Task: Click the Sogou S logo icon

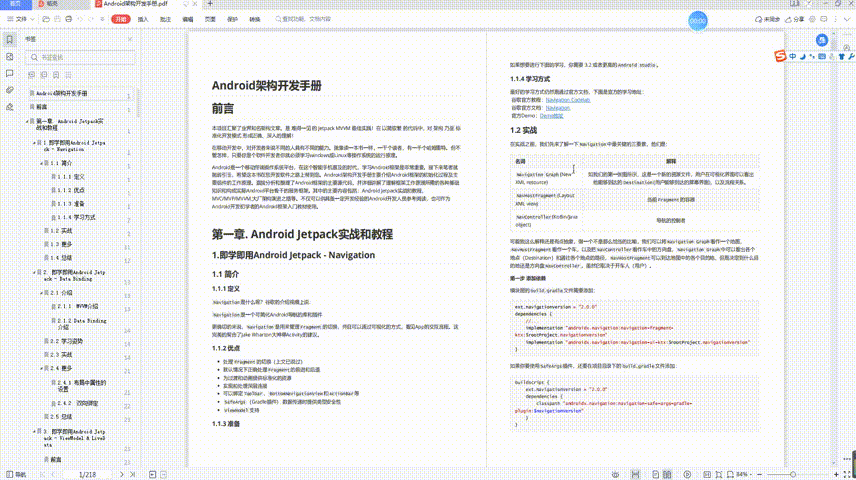Action: pyautogui.click(x=780, y=56)
